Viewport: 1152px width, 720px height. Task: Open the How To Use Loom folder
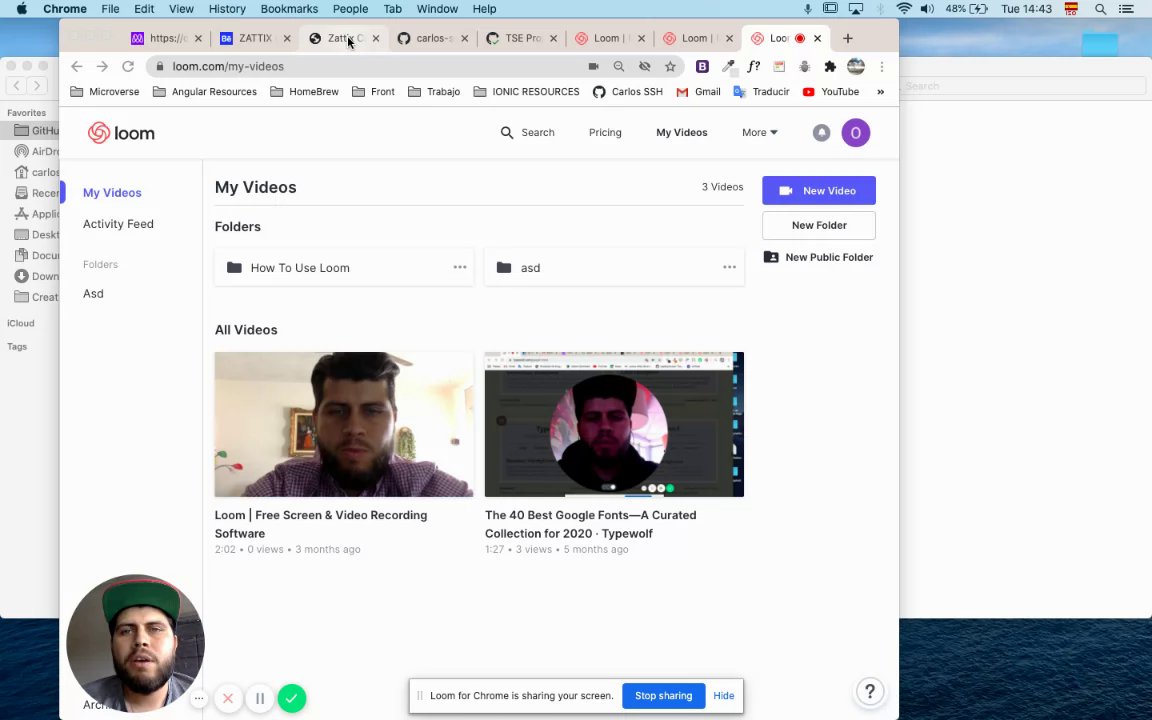344,267
